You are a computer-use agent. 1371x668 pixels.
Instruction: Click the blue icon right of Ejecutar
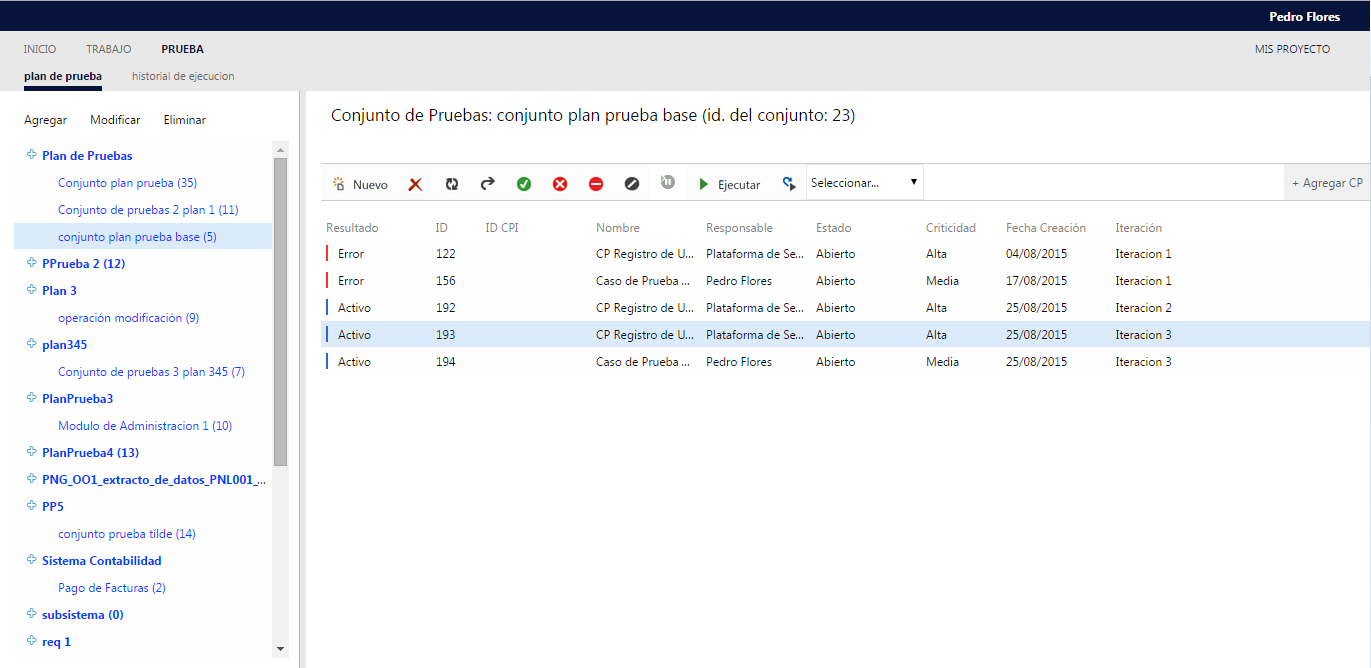[789, 184]
